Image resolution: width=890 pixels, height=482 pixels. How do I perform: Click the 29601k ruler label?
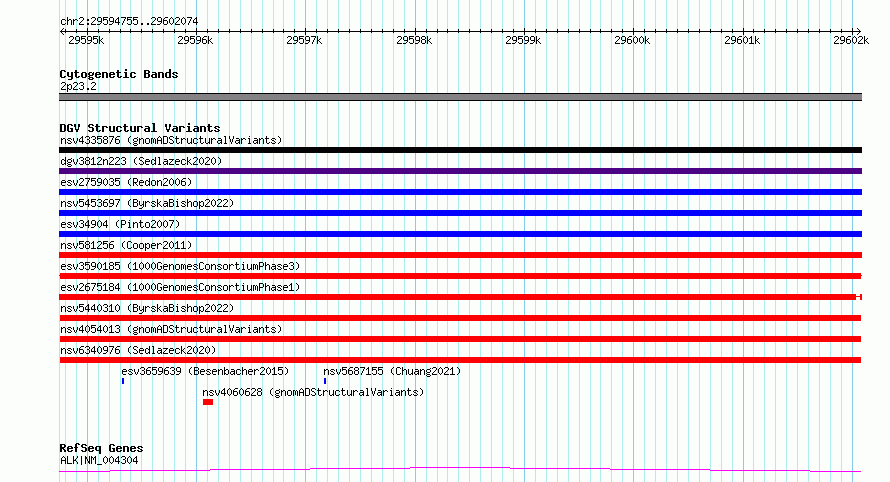pos(742,40)
